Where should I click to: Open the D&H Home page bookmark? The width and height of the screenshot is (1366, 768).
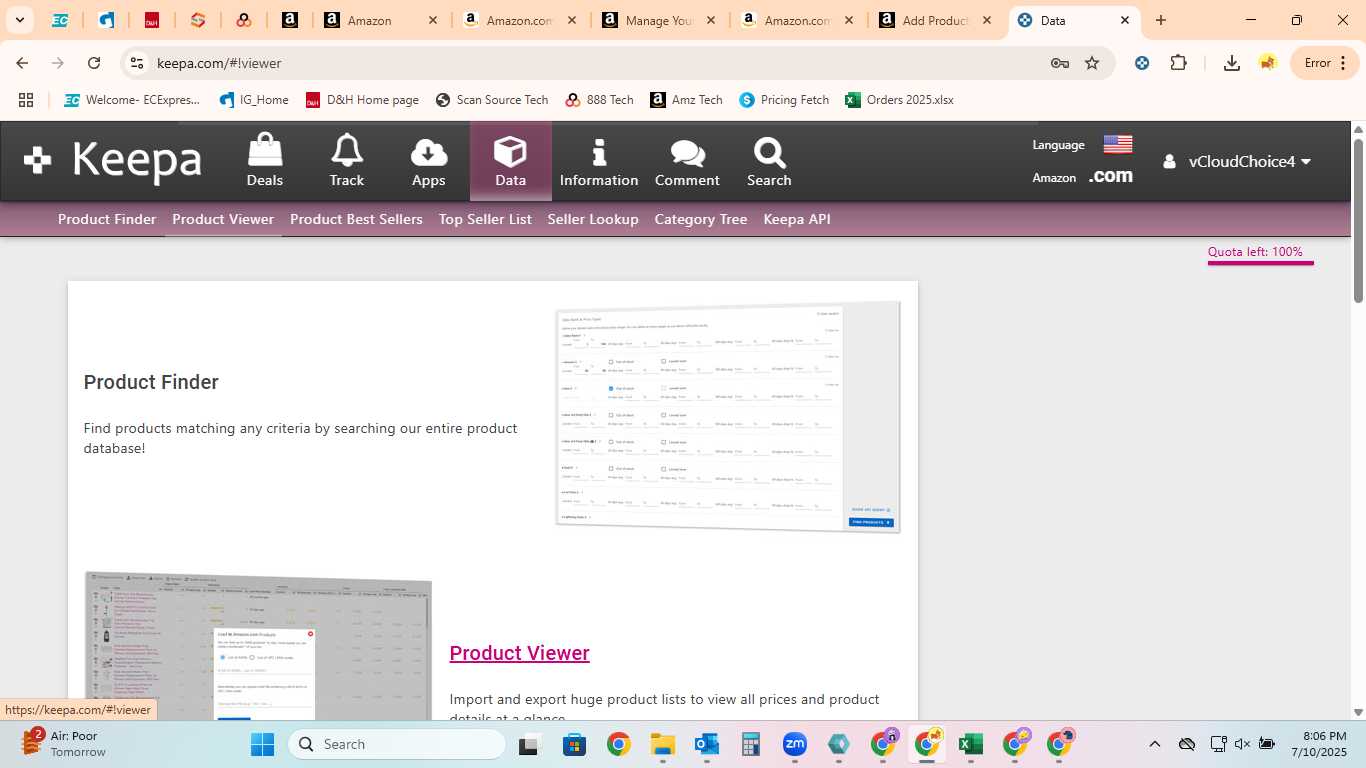coord(362,100)
